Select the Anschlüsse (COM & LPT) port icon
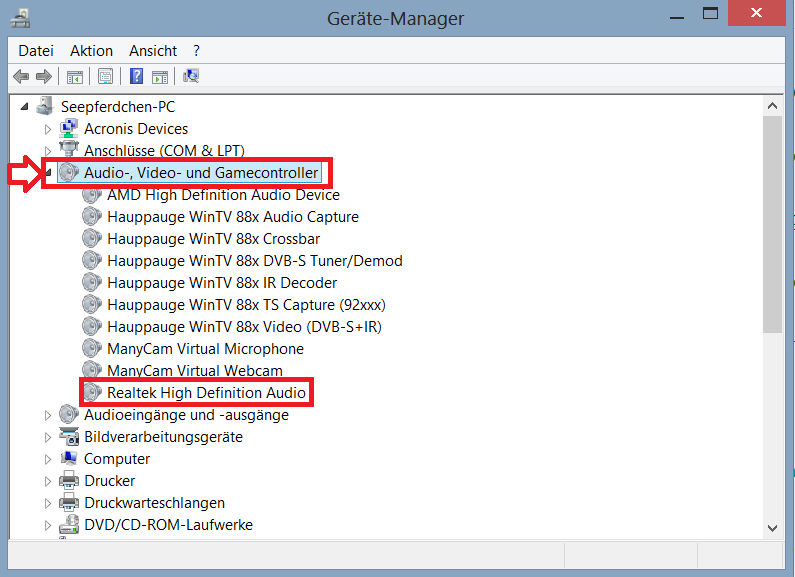Viewport: 795px width, 577px height. tap(68, 150)
